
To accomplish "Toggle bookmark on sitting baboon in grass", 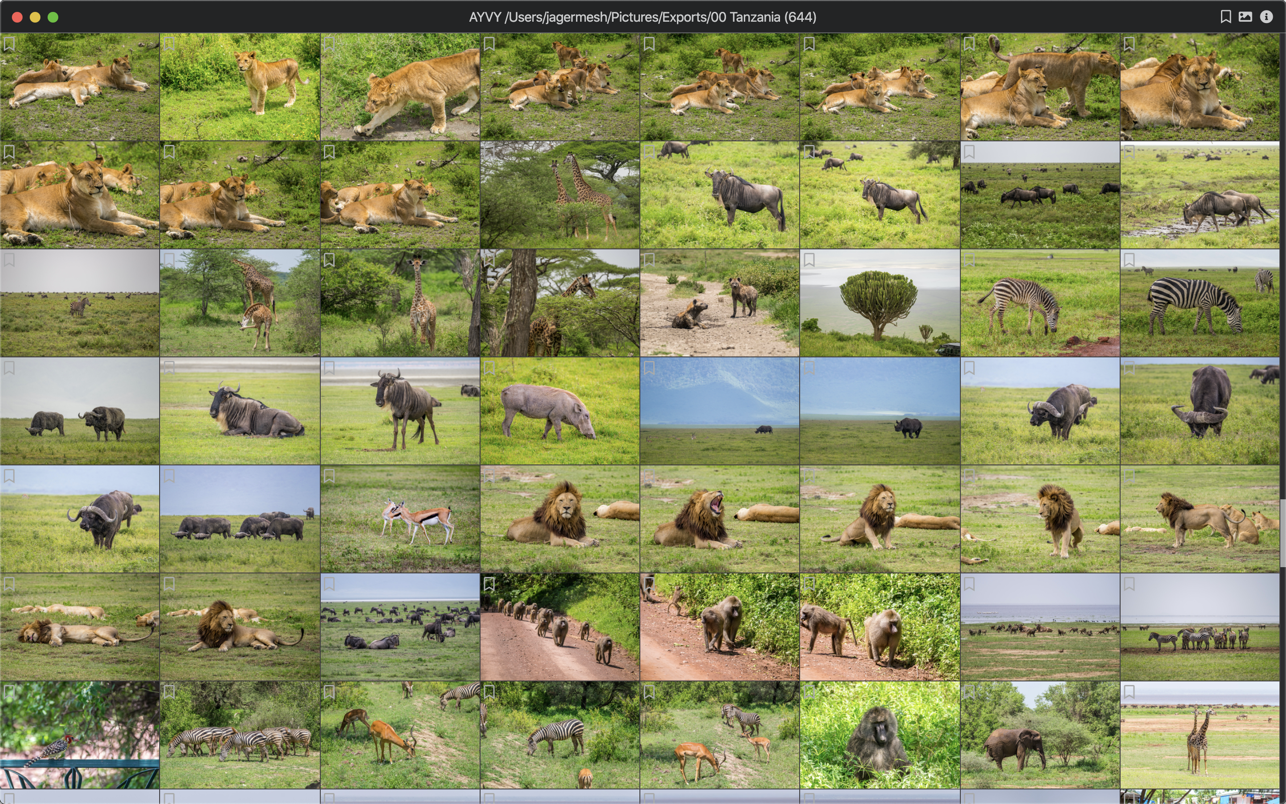I will [809, 692].
